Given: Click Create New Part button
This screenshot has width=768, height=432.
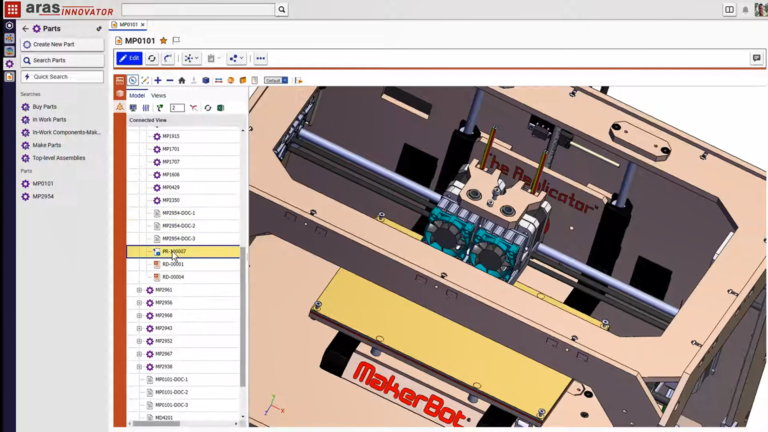Looking at the screenshot, I should [62, 45].
